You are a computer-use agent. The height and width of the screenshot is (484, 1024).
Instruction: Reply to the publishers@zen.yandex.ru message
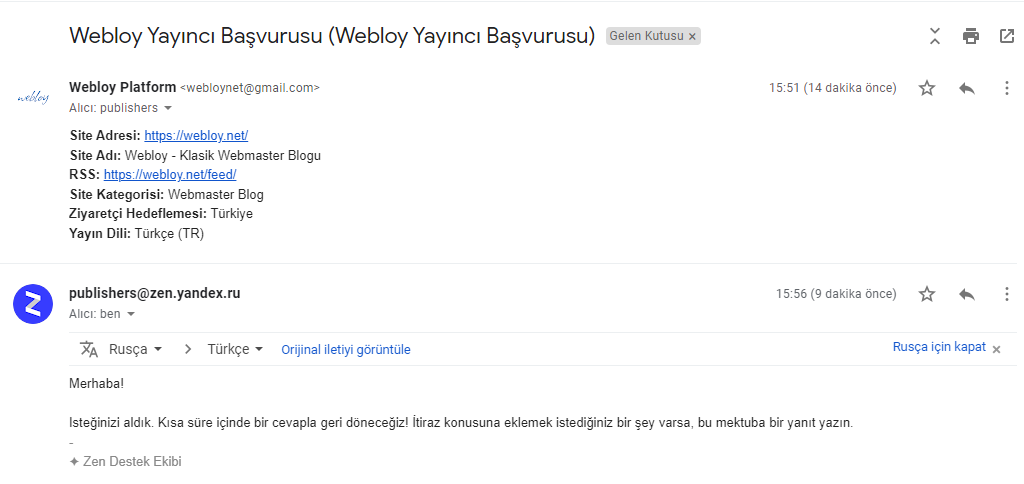click(x=967, y=294)
